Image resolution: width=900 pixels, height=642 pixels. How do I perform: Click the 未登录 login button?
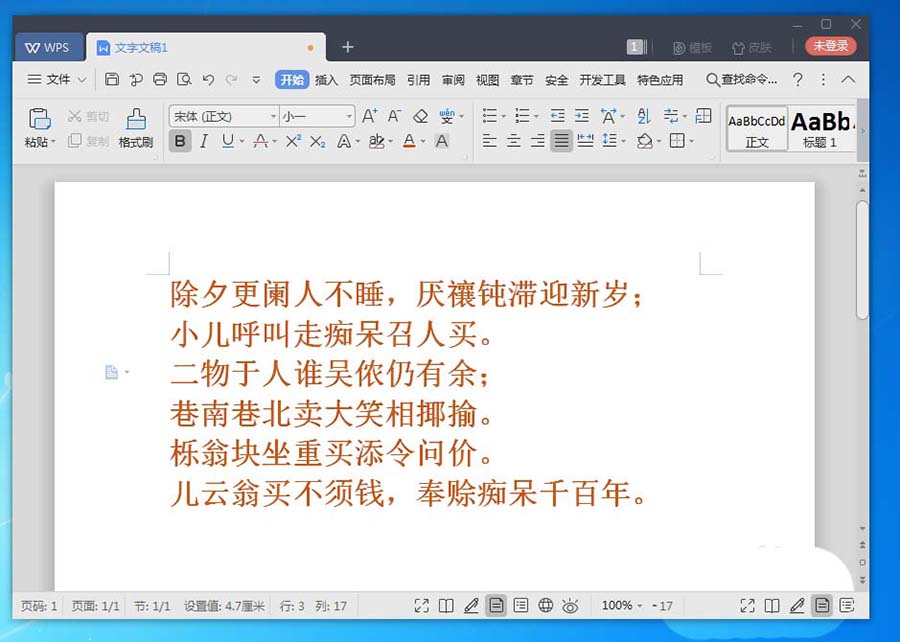(x=830, y=46)
